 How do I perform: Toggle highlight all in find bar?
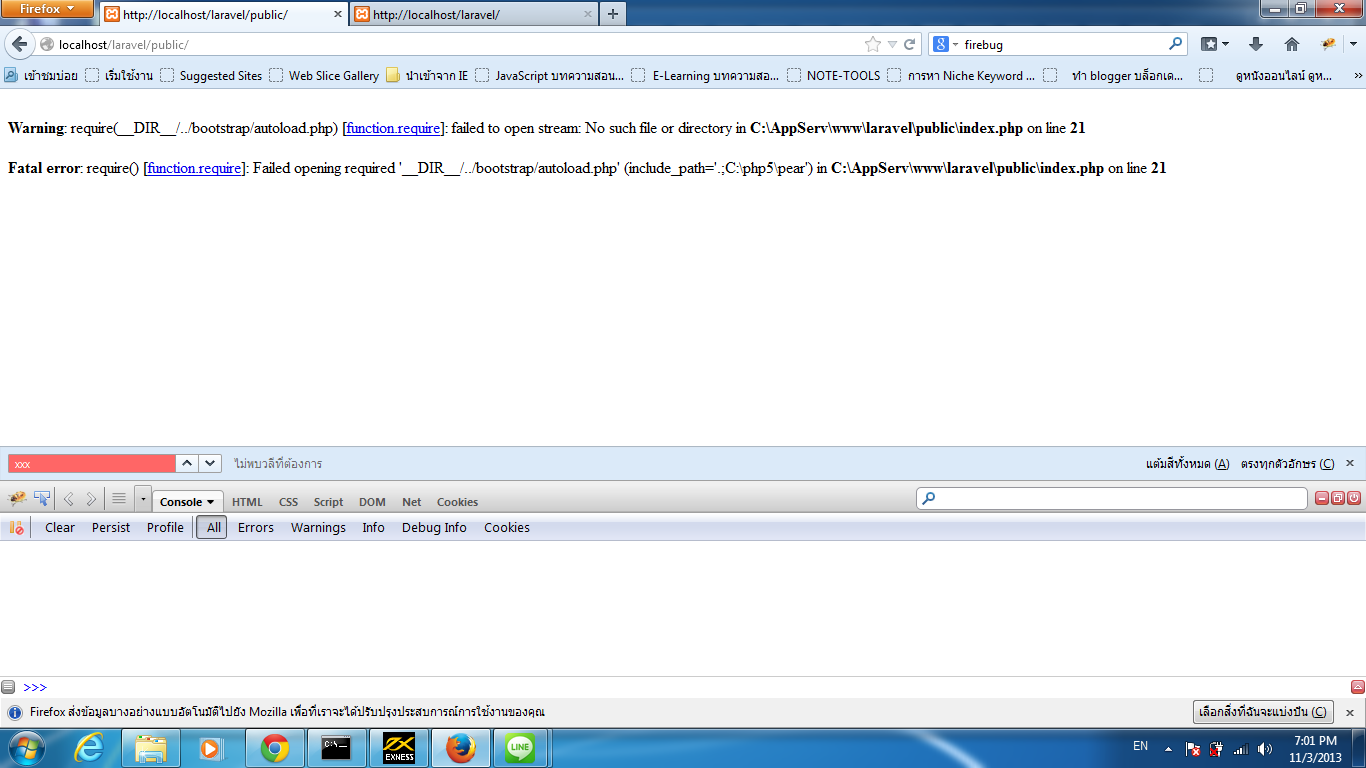[1188, 464]
